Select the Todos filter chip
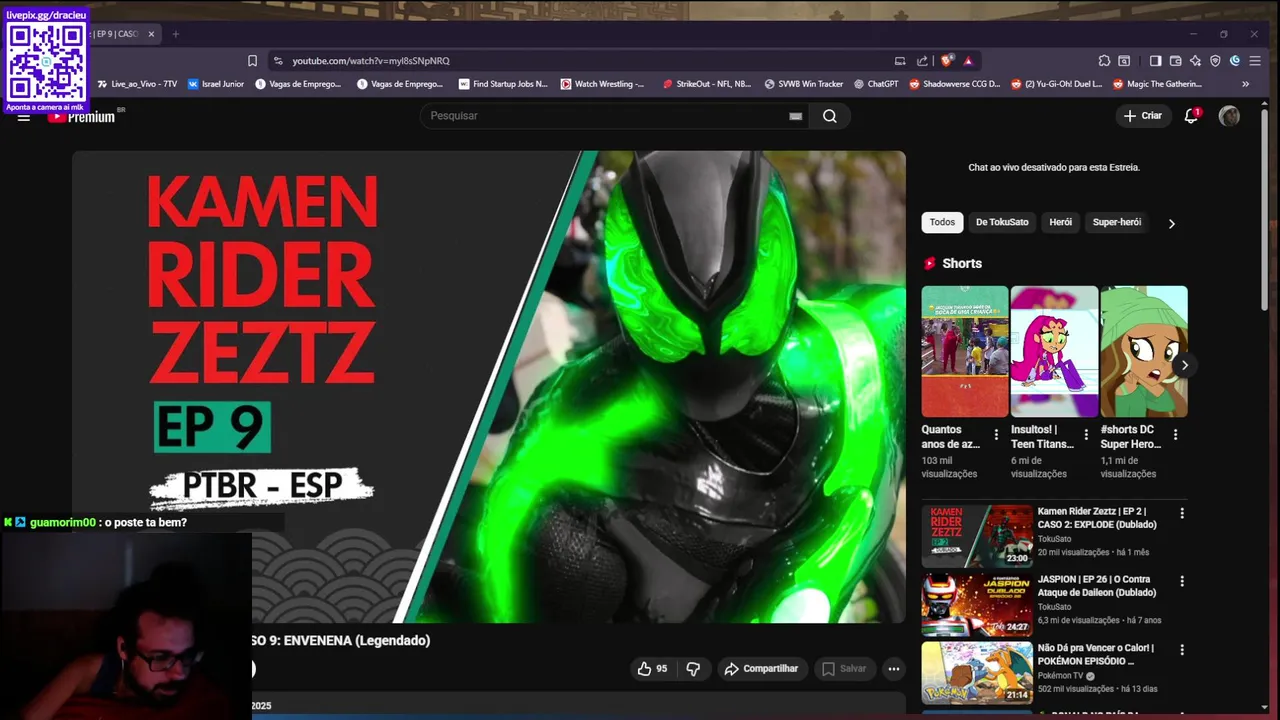 coord(942,222)
